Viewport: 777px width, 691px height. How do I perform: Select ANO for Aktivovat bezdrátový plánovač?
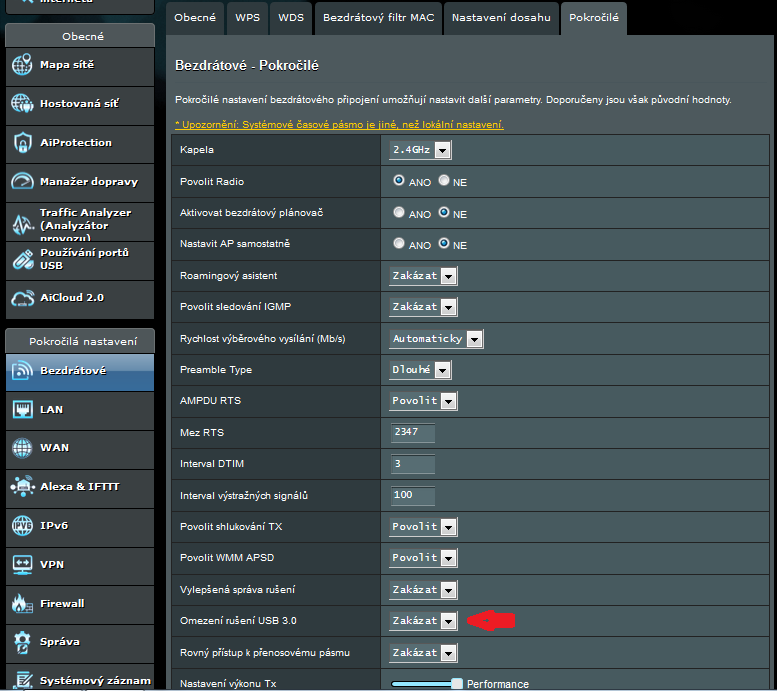pos(399,213)
